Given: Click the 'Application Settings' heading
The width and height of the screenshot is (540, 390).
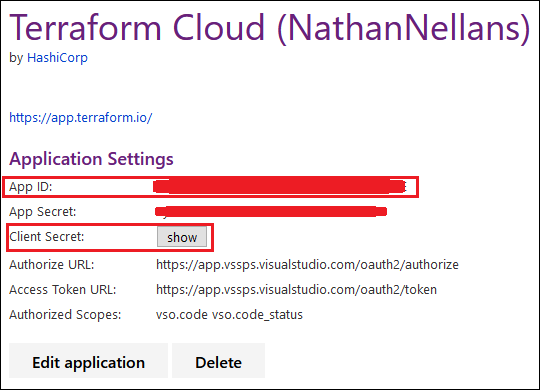Looking at the screenshot, I should tap(91, 159).
